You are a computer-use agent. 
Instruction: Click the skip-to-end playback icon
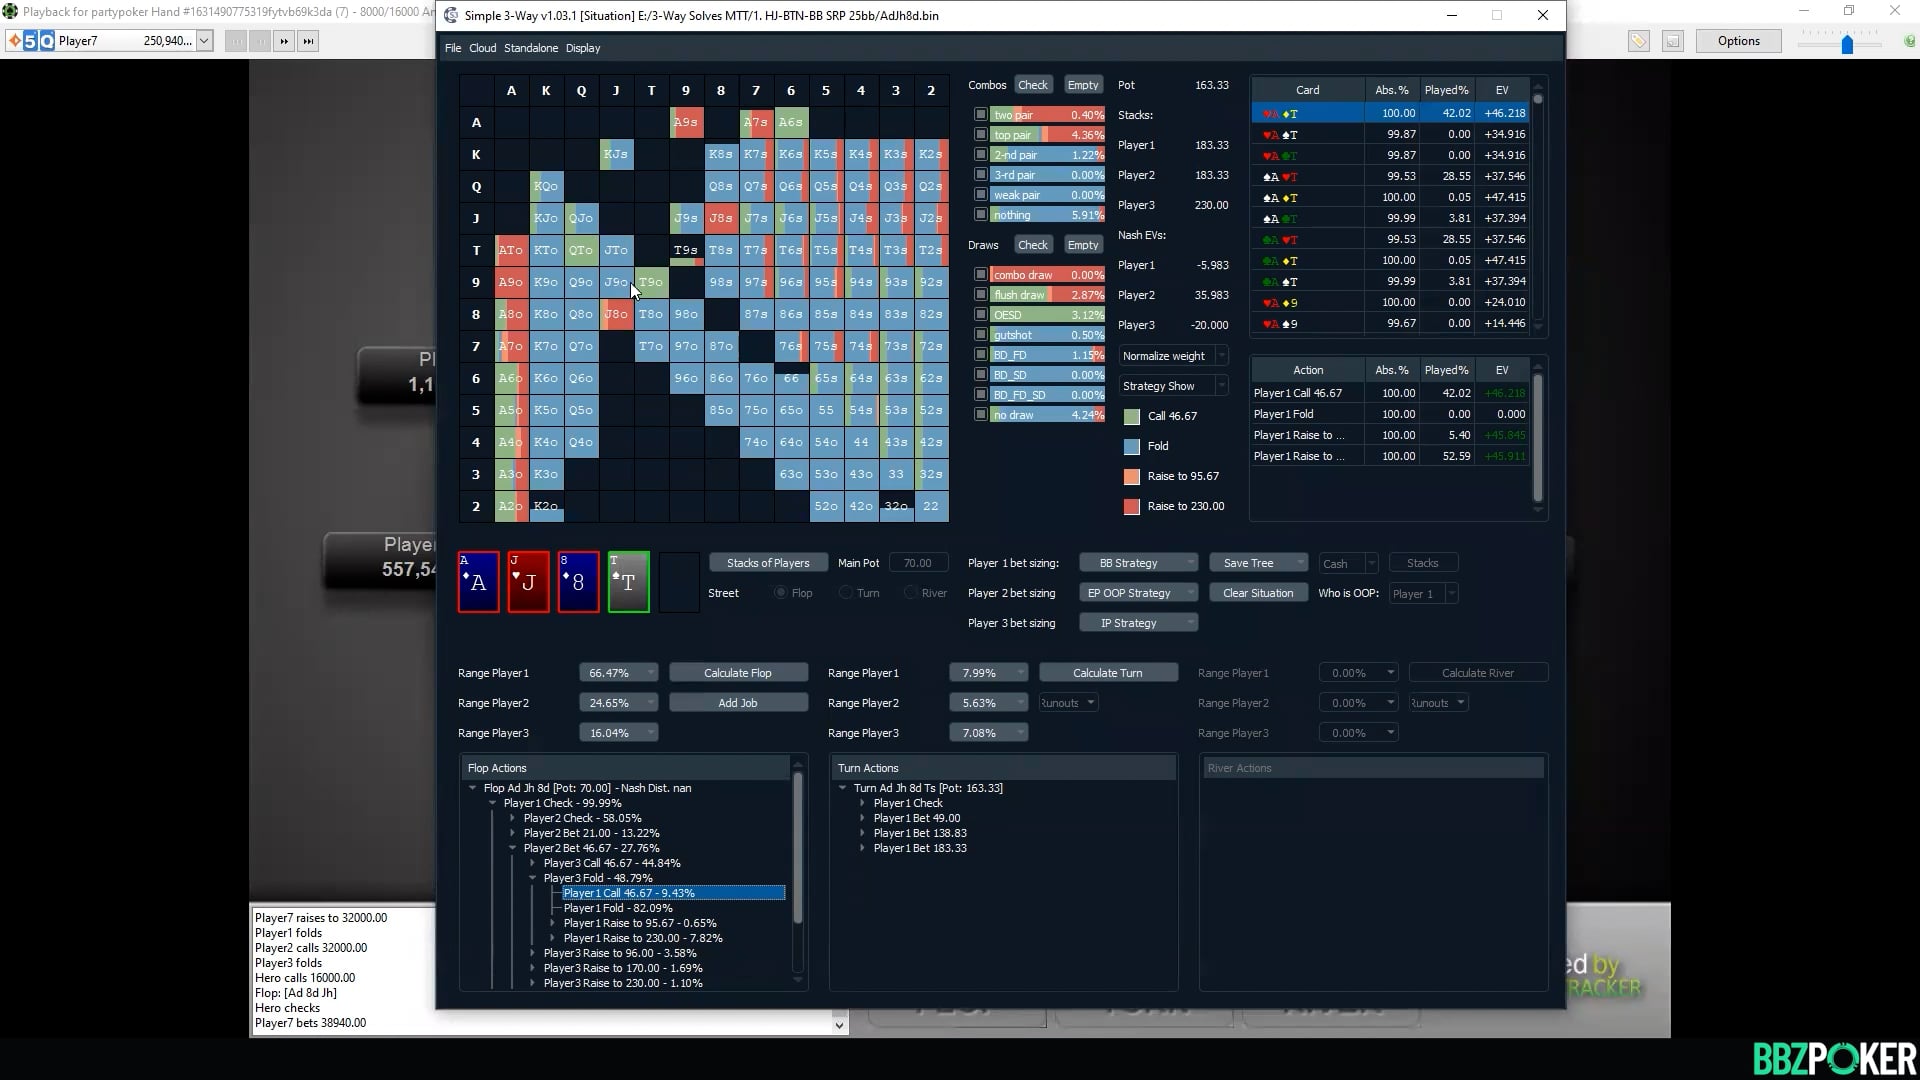(x=308, y=41)
